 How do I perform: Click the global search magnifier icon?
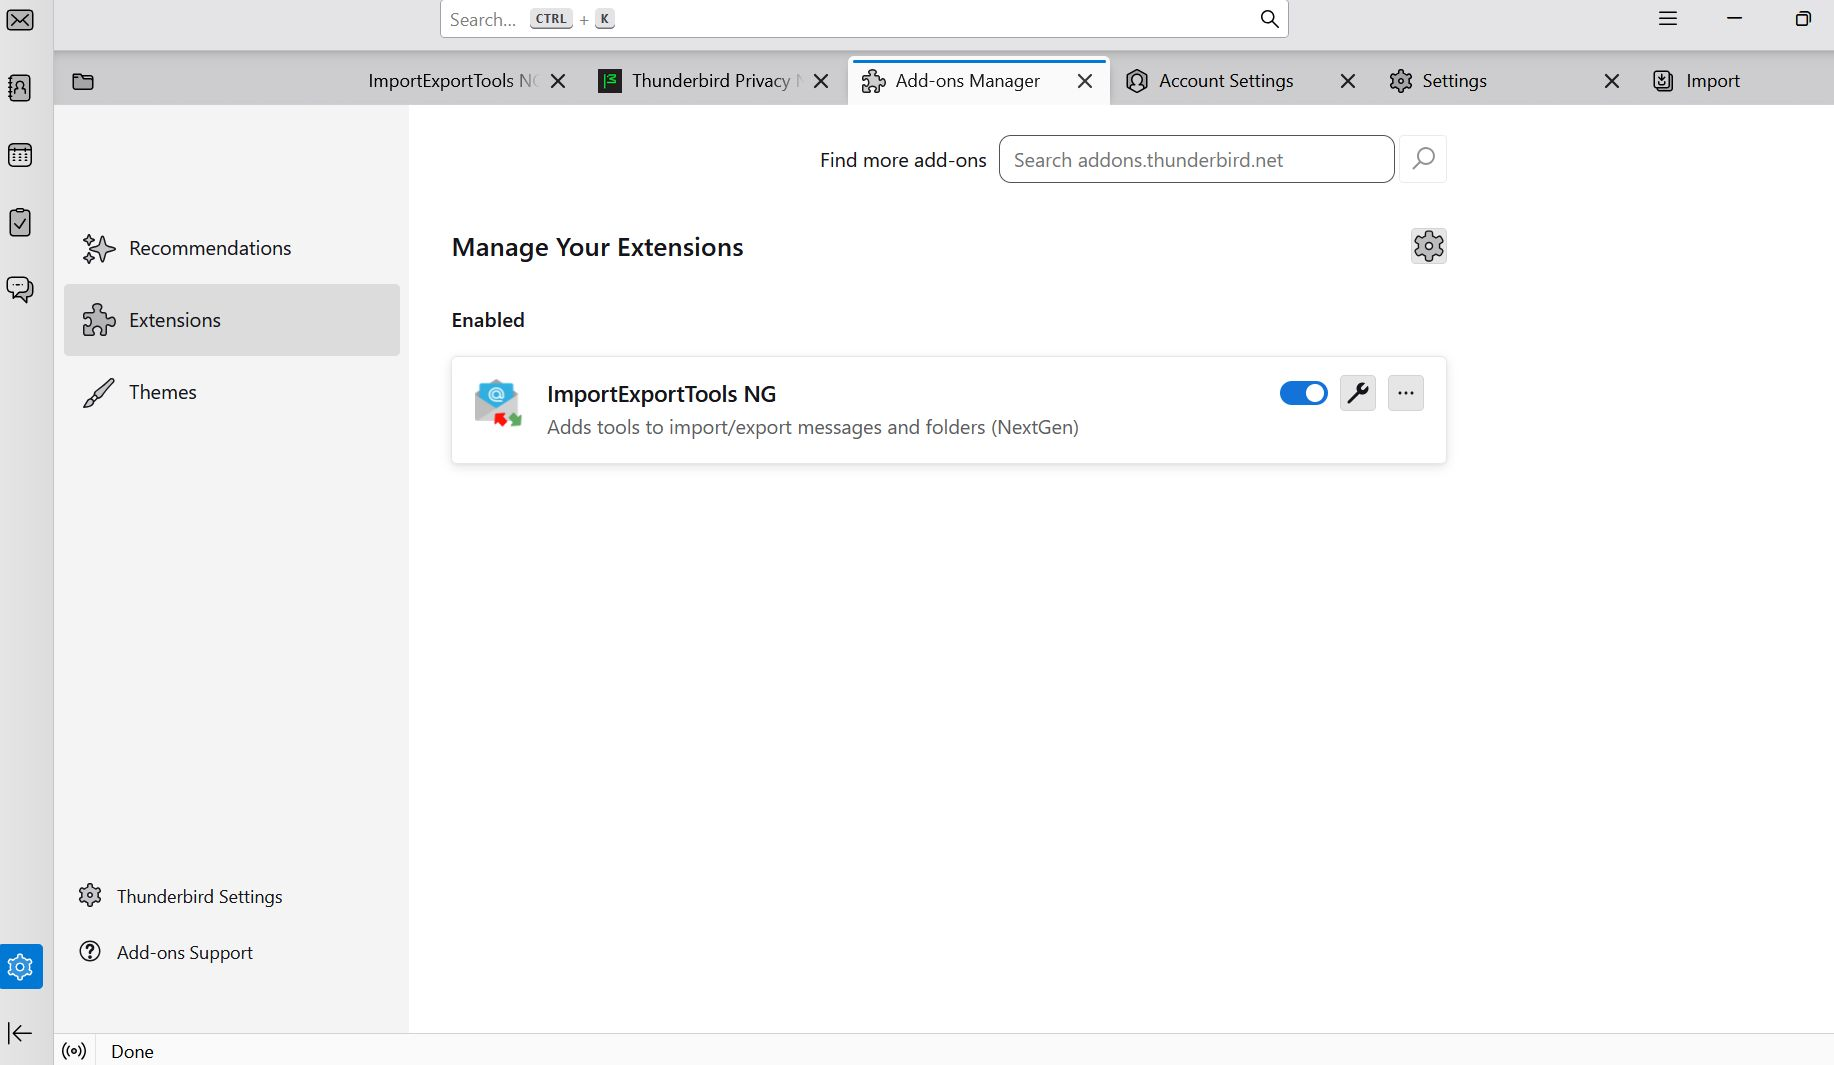click(1269, 19)
